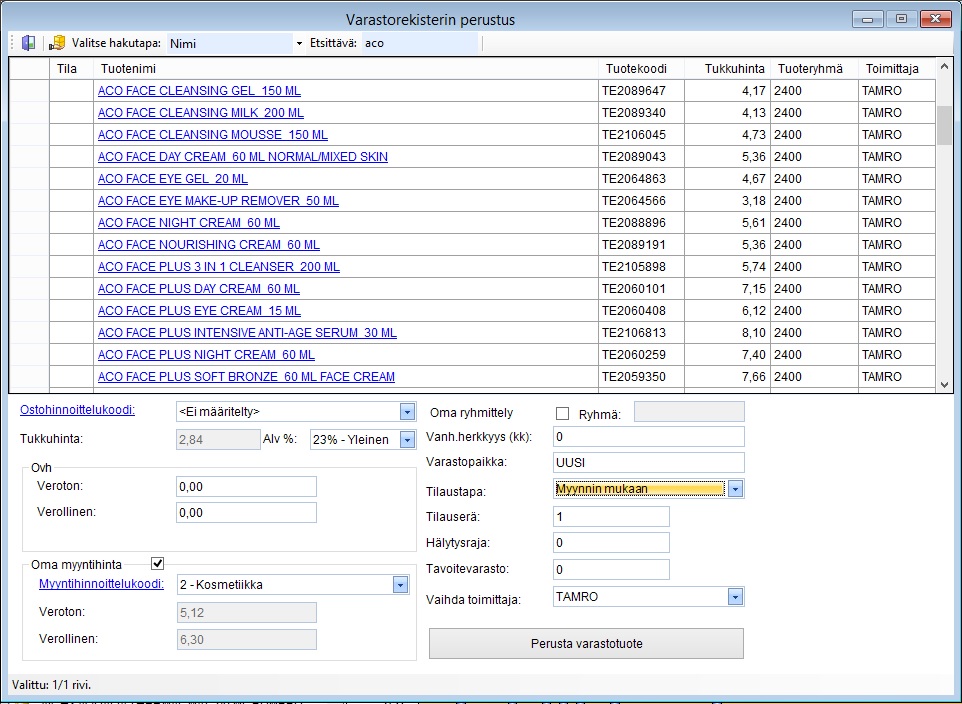This screenshot has height=704, width=962.
Task: Open ACO FACE PLUS NIGHT CREAM link
Action: coord(206,355)
